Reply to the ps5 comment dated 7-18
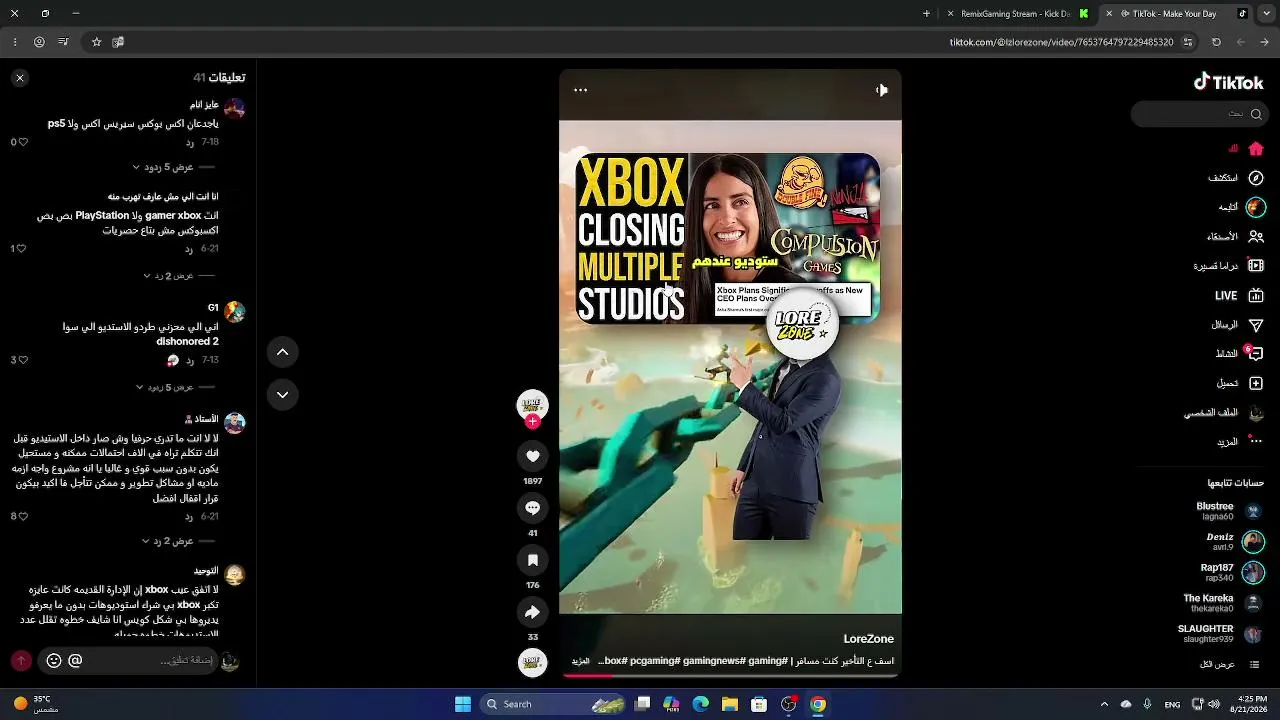 (x=189, y=142)
